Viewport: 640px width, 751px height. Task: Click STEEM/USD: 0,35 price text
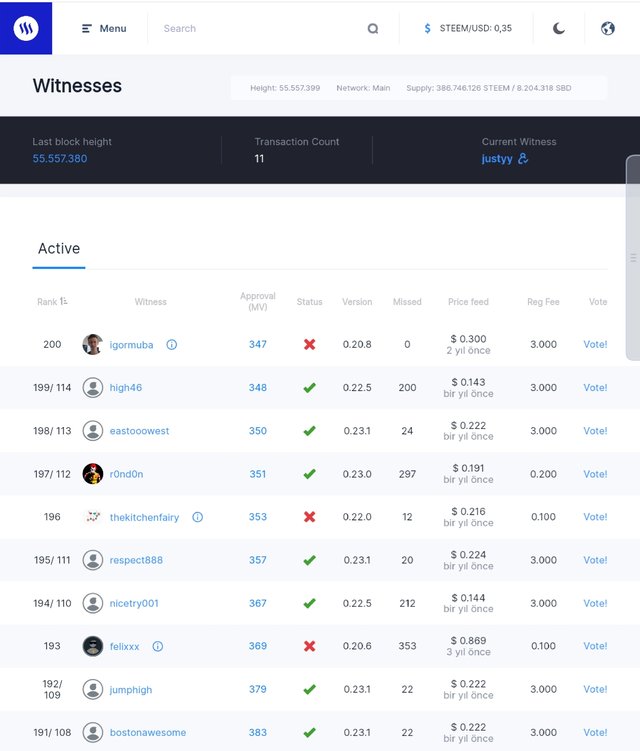coord(476,28)
